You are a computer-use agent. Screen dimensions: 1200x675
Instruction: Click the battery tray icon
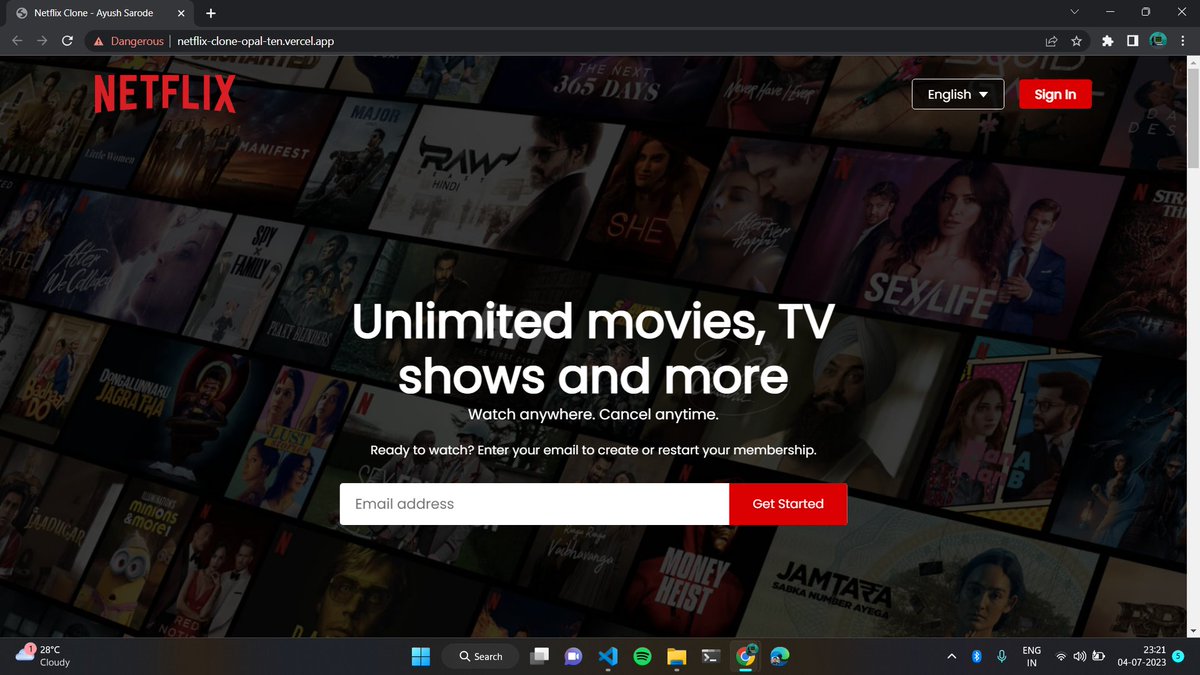tap(1098, 657)
